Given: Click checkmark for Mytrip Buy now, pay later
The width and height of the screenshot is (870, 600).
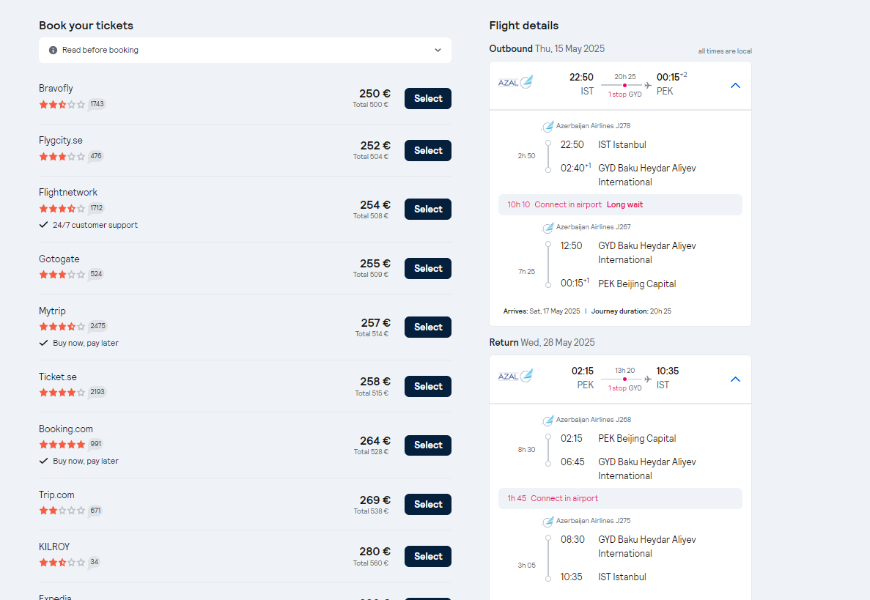Looking at the screenshot, I should (x=43, y=343).
